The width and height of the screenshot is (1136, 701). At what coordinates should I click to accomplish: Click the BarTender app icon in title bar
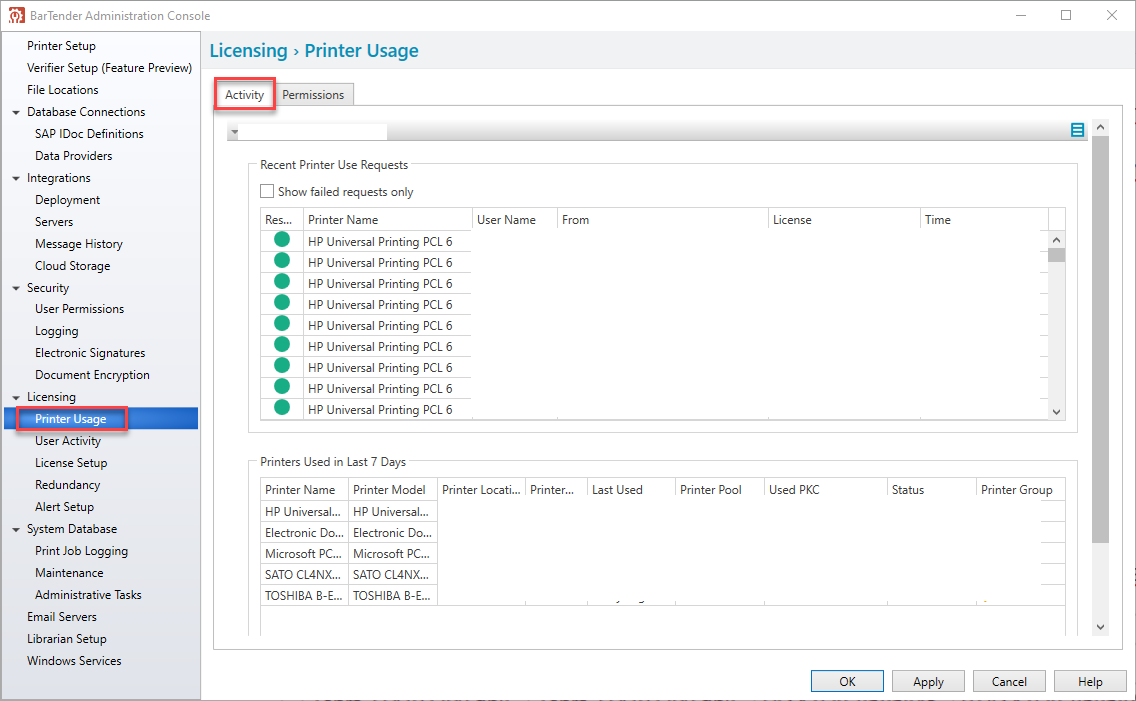[x=17, y=15]
